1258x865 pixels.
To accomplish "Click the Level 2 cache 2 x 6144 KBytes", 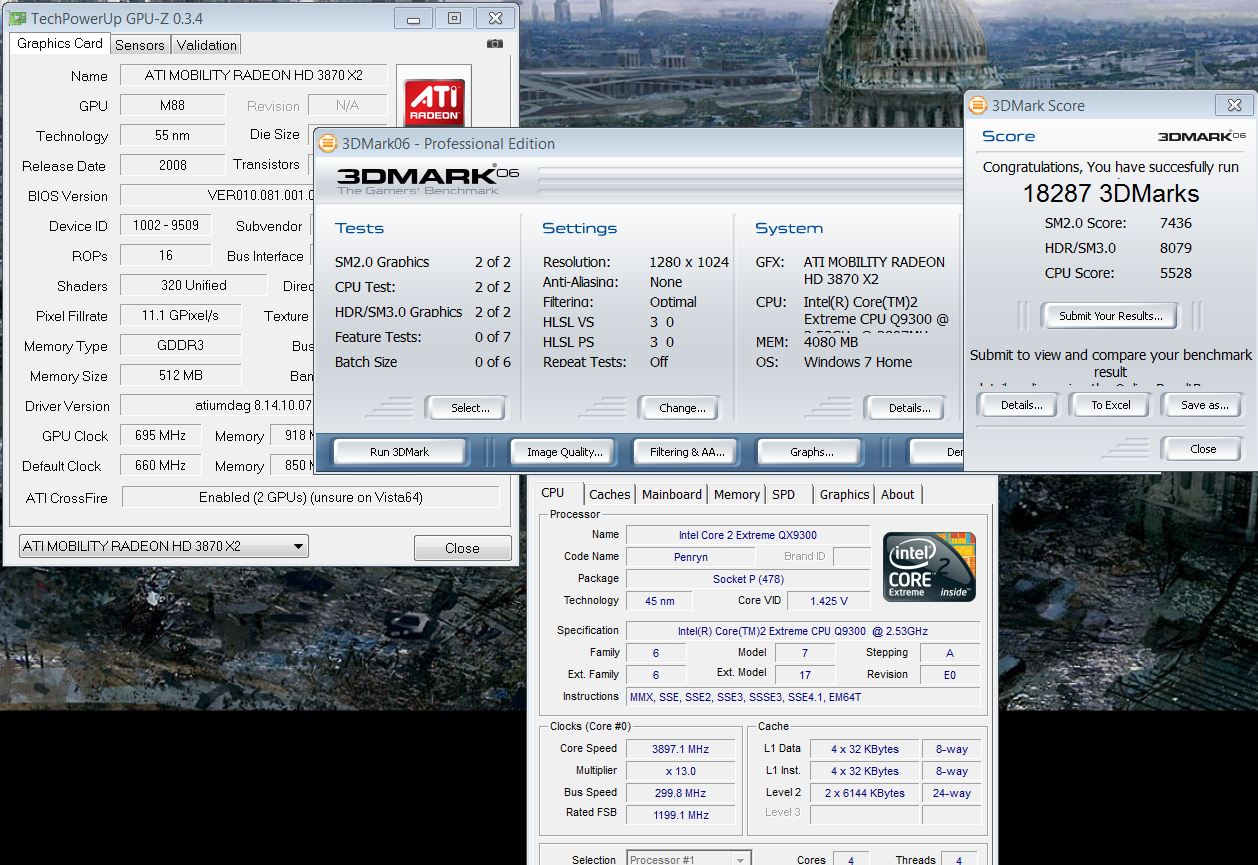I will (x=864, y=792).
